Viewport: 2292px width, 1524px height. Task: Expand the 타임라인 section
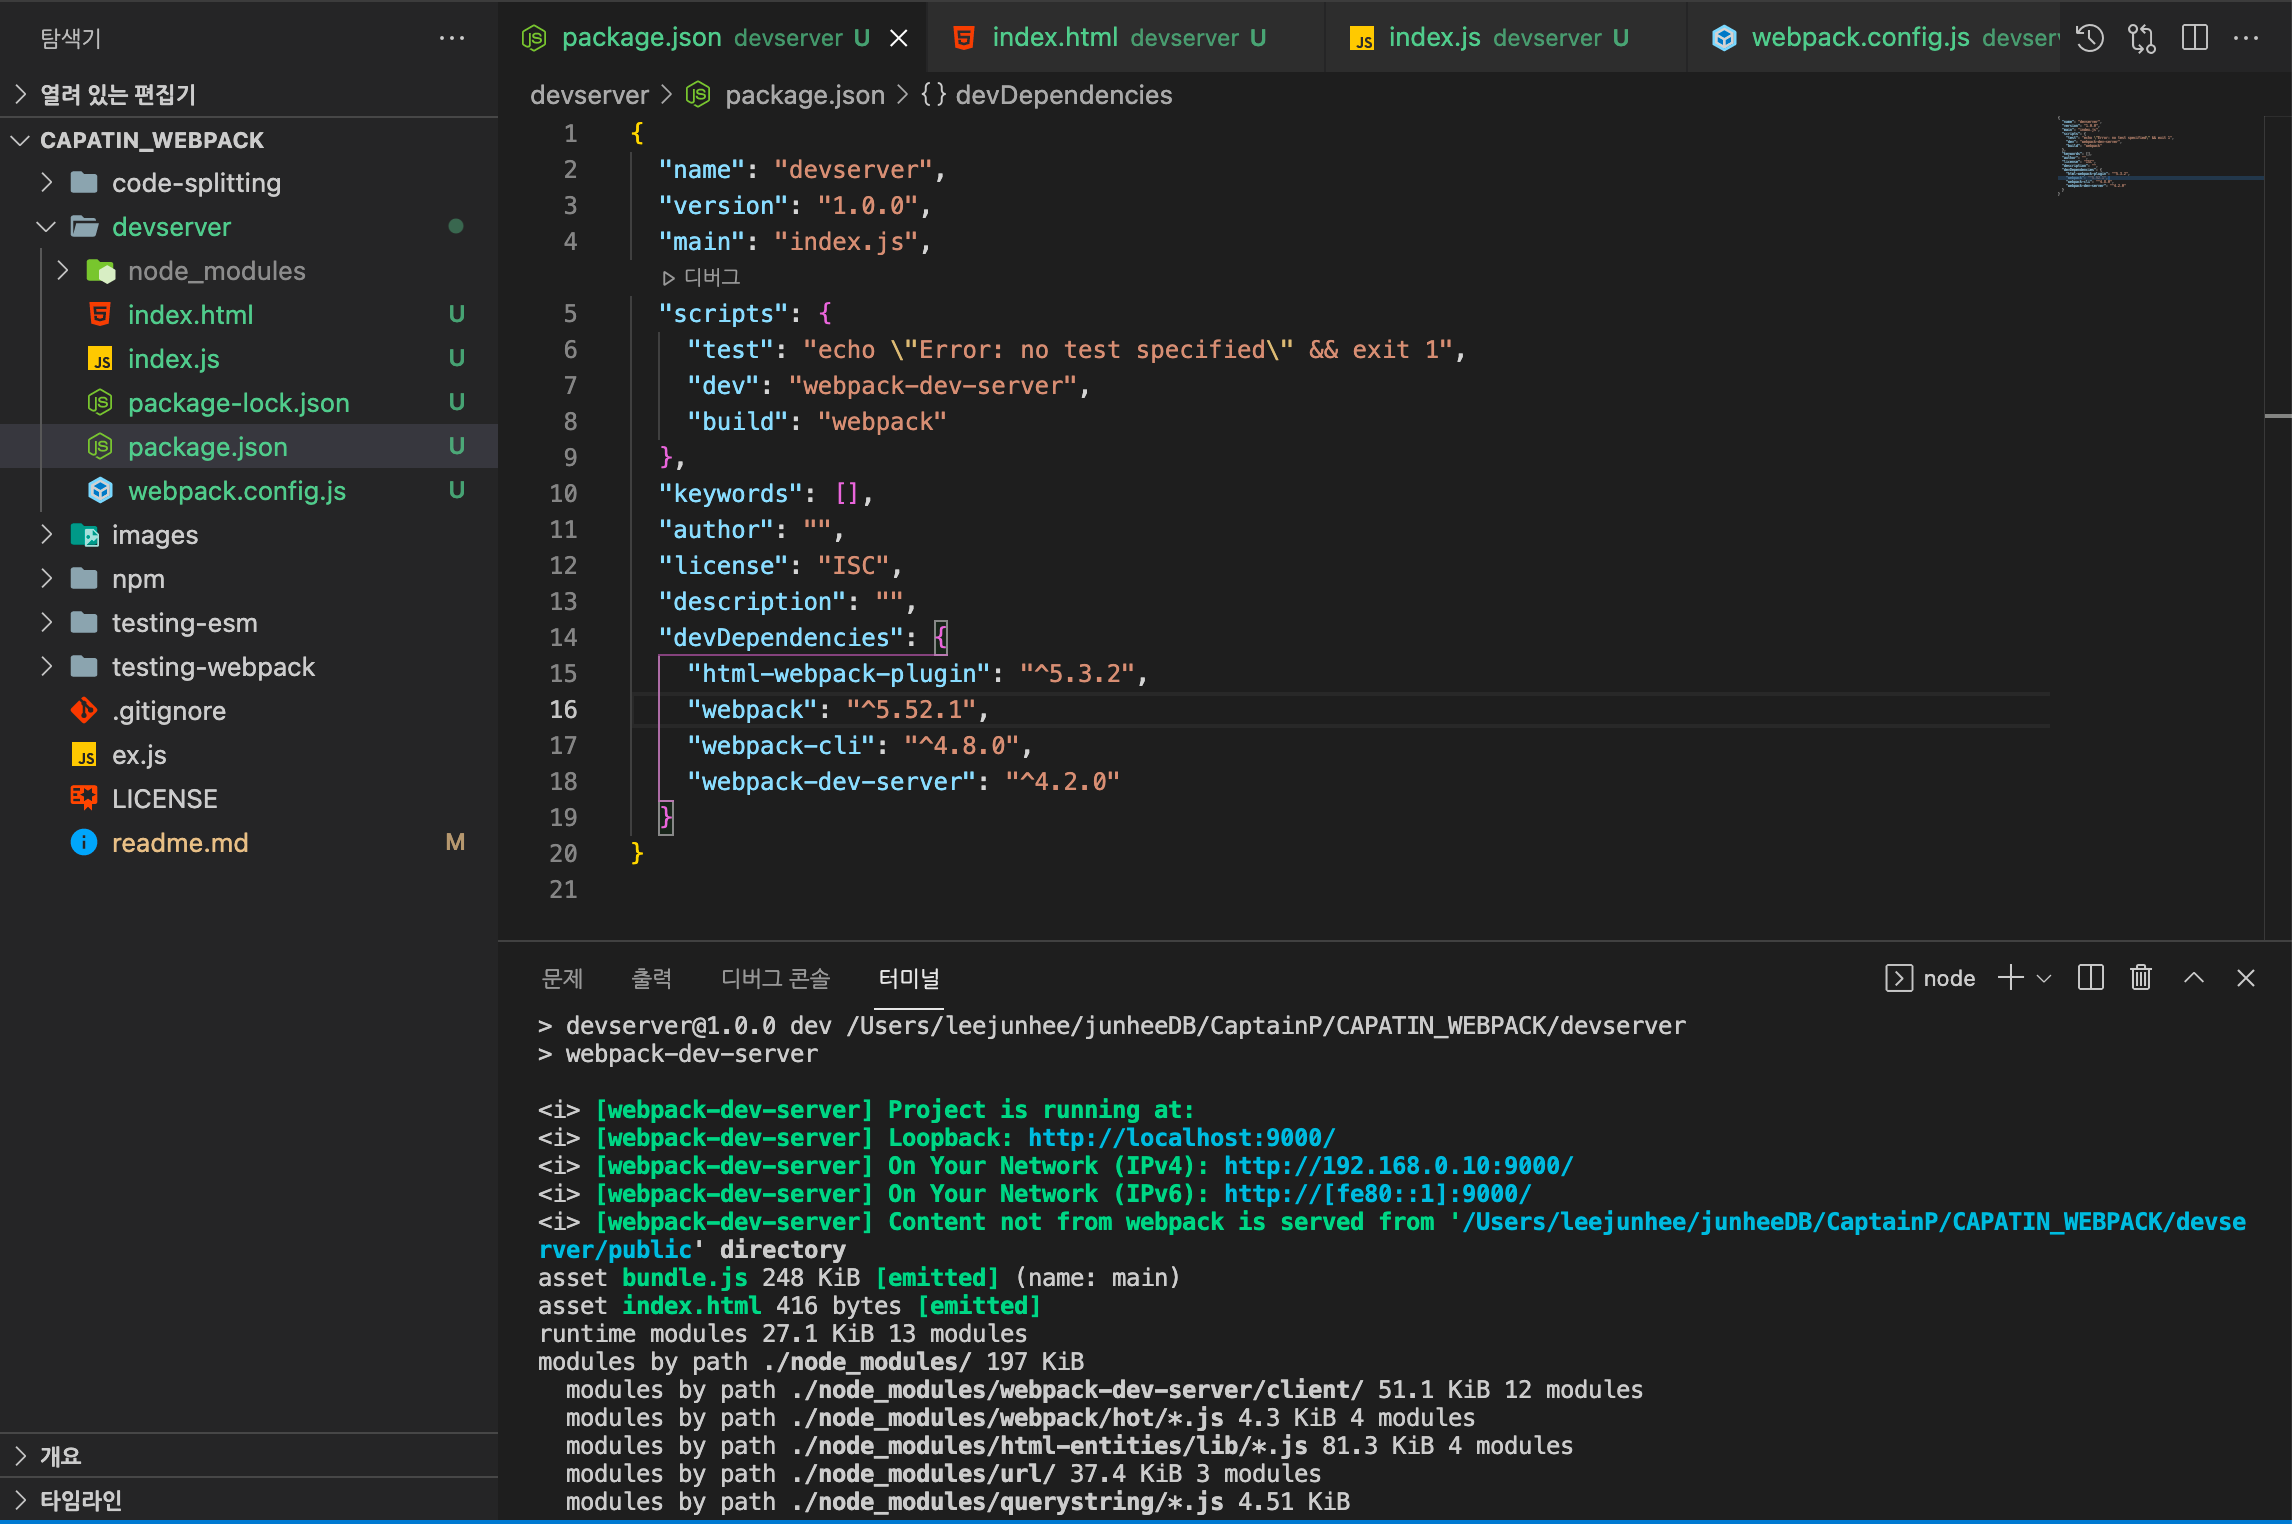[80, 1500]
